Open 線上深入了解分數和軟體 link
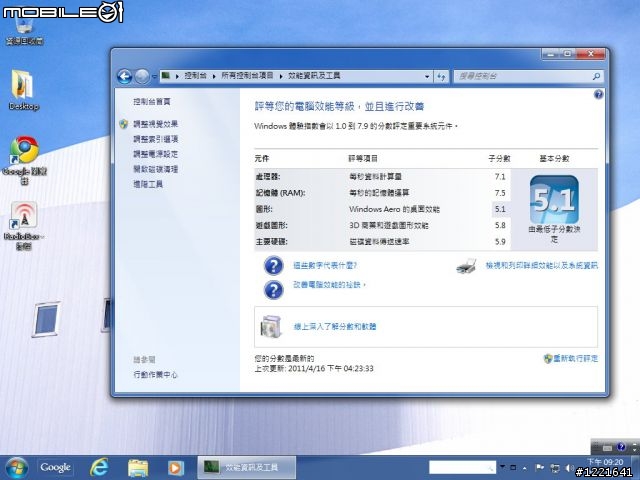The width and height of the screenshot is (640, 480). click(x=335, y=327)
